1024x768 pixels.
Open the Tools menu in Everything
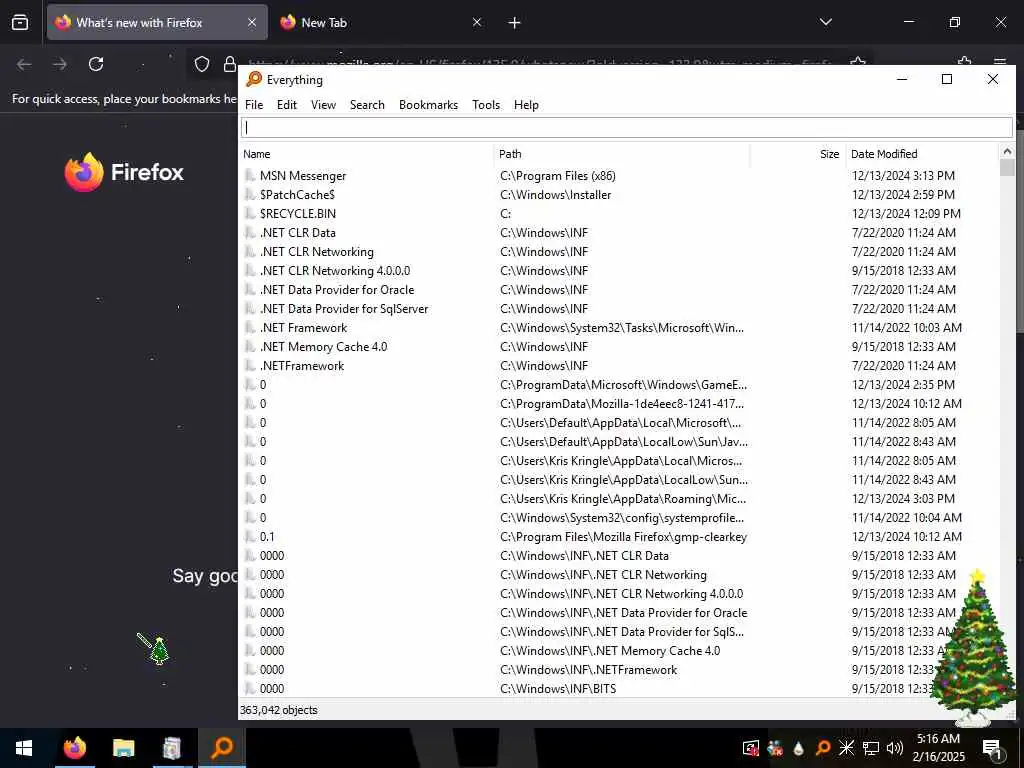[x=486, y=104]
